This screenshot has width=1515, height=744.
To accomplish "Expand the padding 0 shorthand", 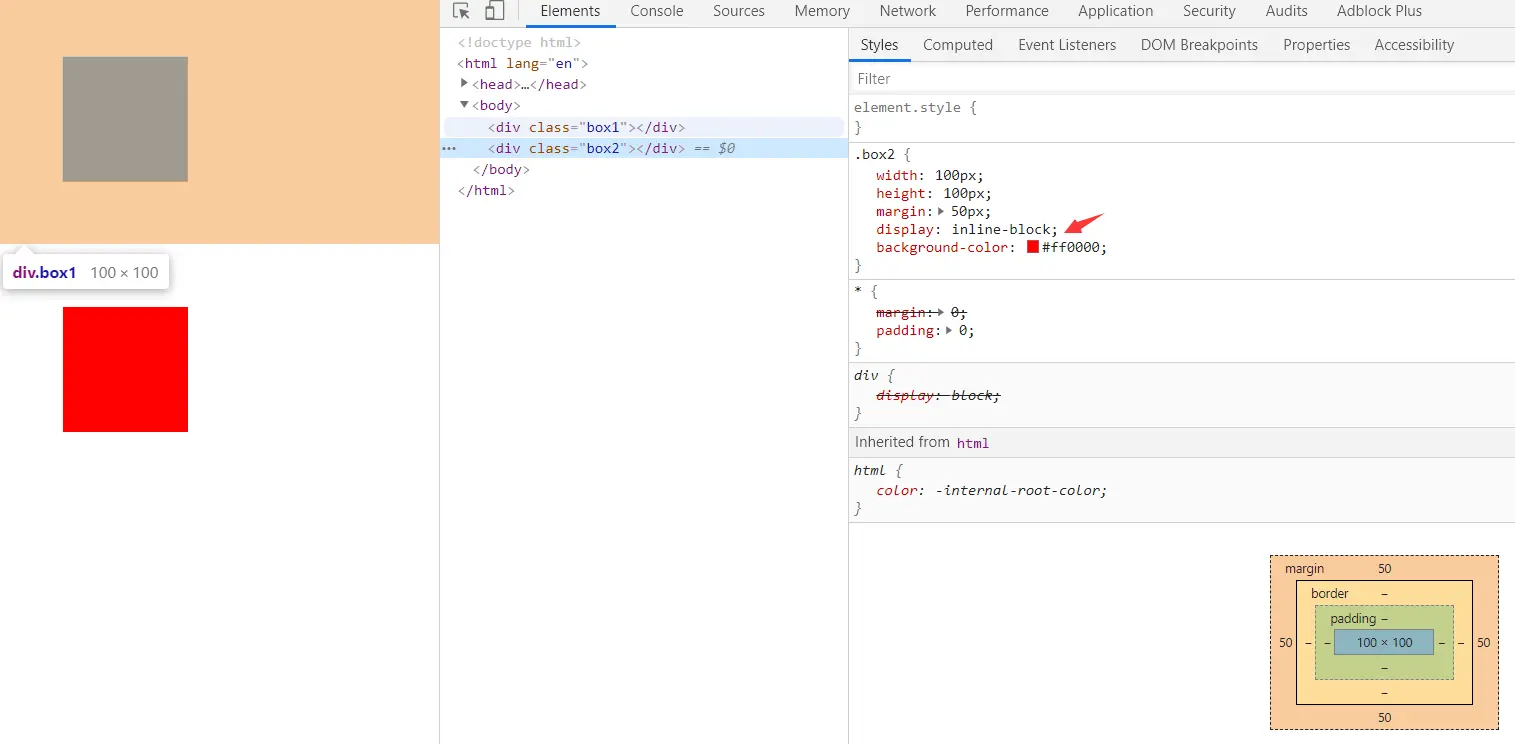I will 948,330.
